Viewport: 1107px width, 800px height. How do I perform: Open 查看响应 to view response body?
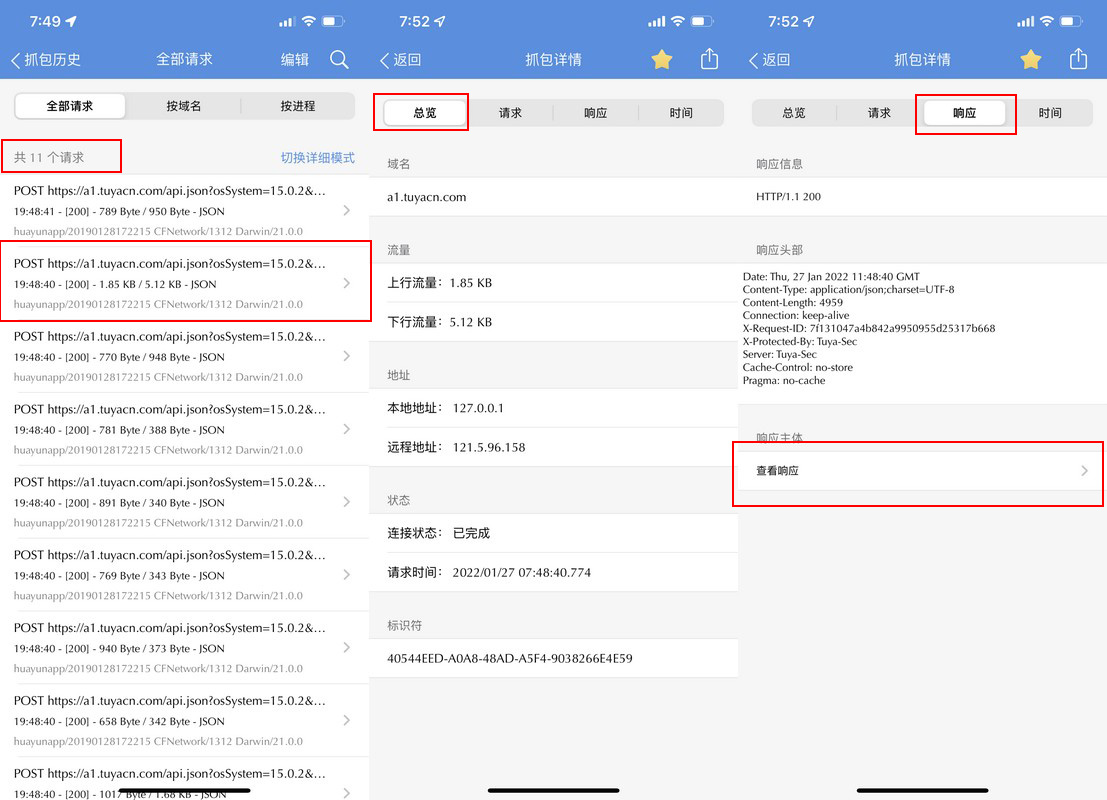pos(917,471)
